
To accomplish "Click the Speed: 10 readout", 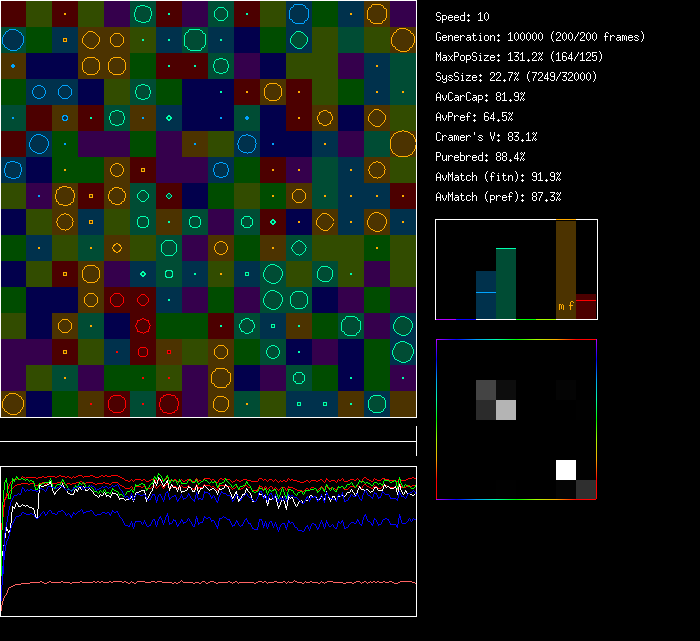I will tap(462, 17).
